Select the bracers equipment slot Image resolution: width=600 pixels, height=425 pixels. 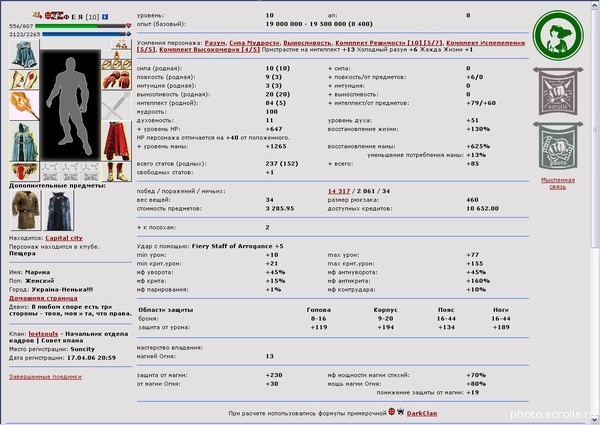pos(24,80)
